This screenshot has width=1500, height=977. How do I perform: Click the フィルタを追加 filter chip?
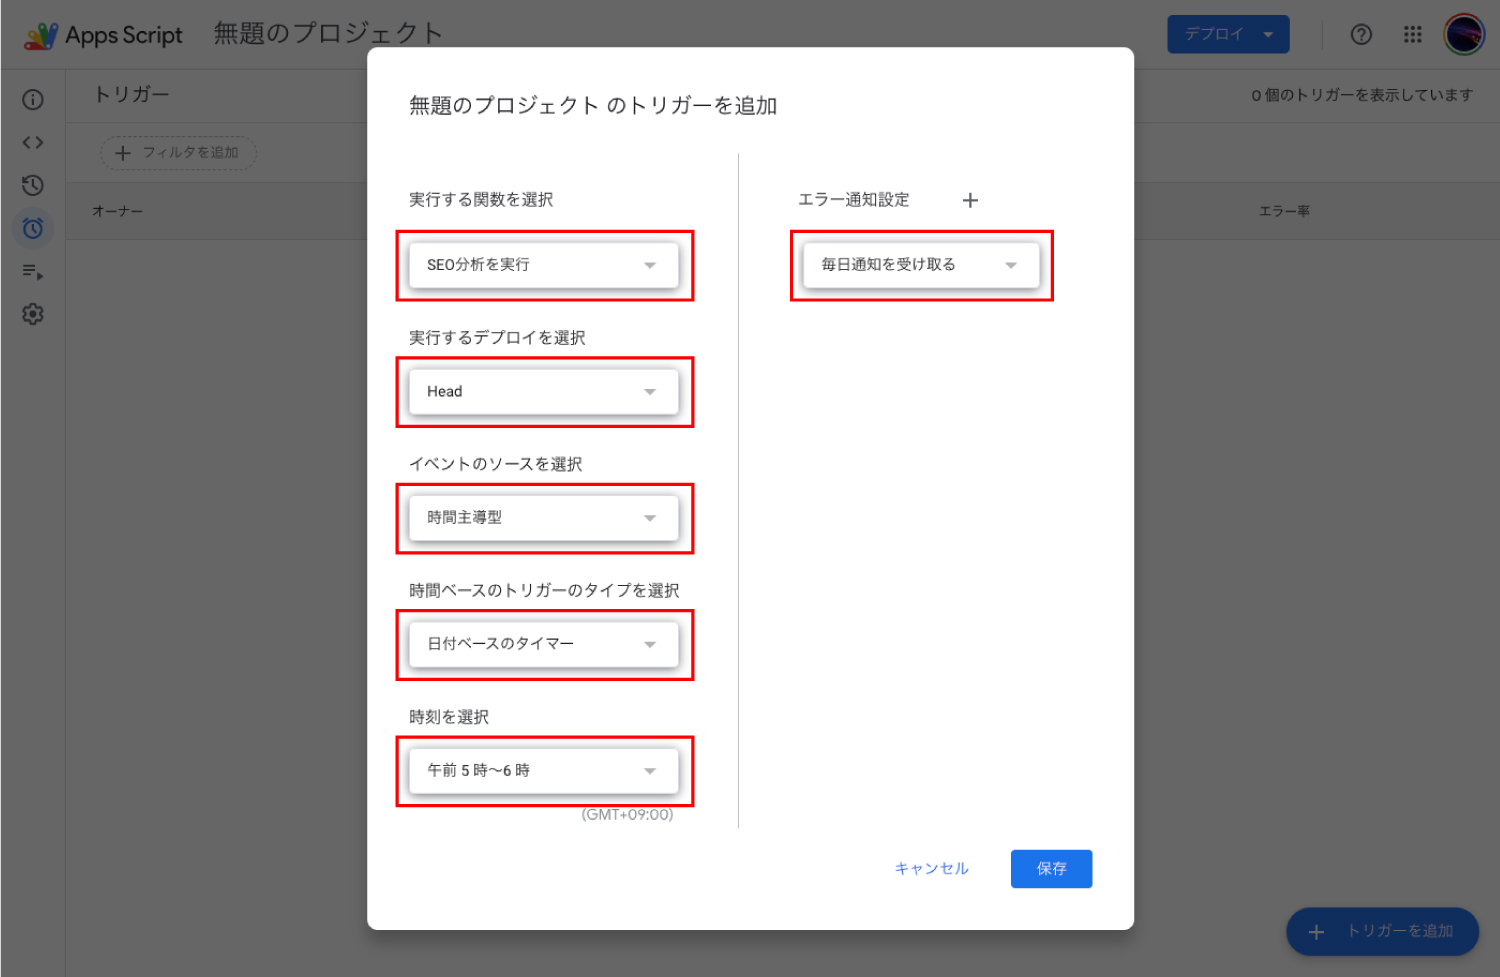[179, 153]
